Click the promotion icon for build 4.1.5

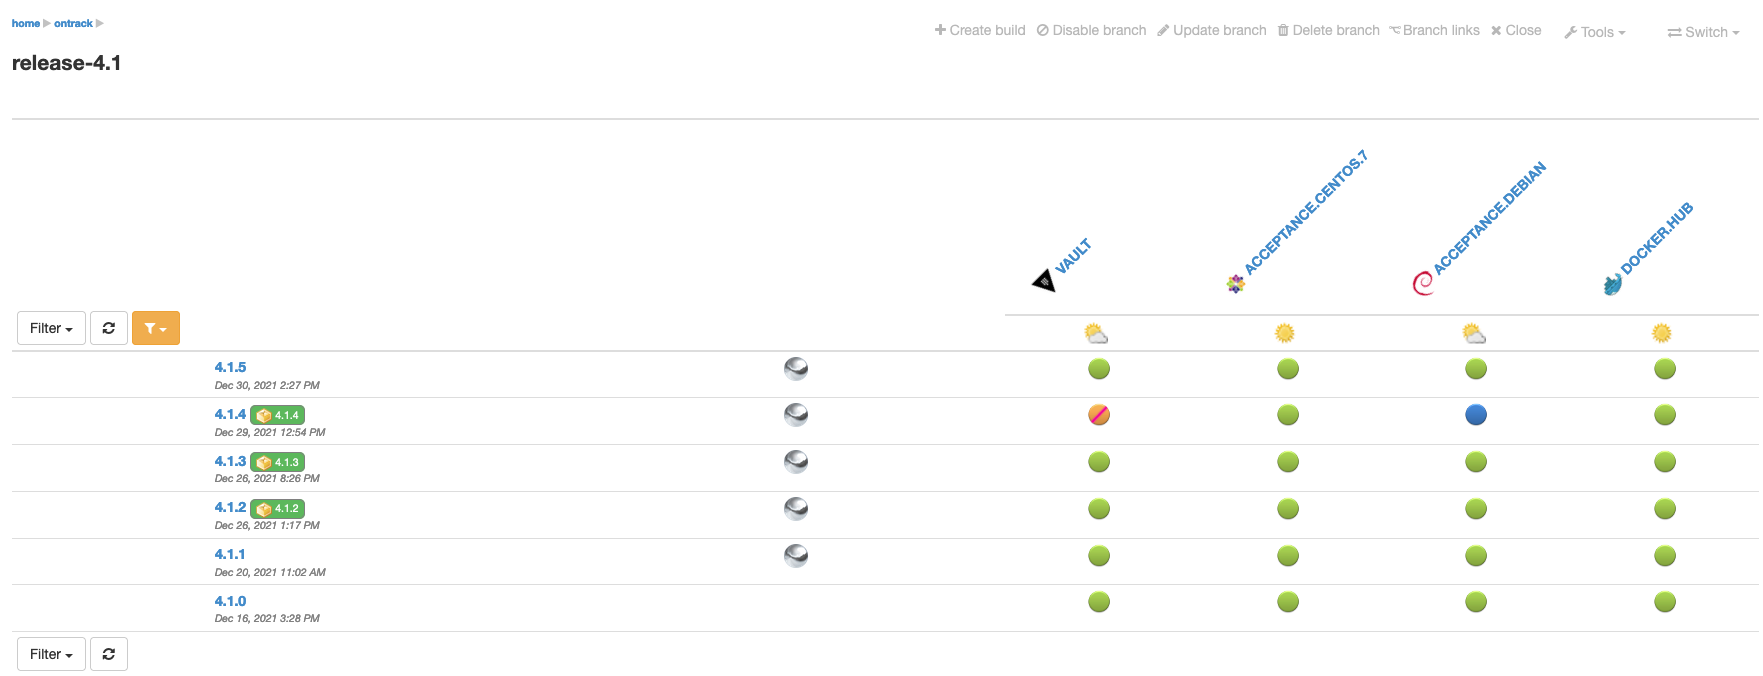796,369
